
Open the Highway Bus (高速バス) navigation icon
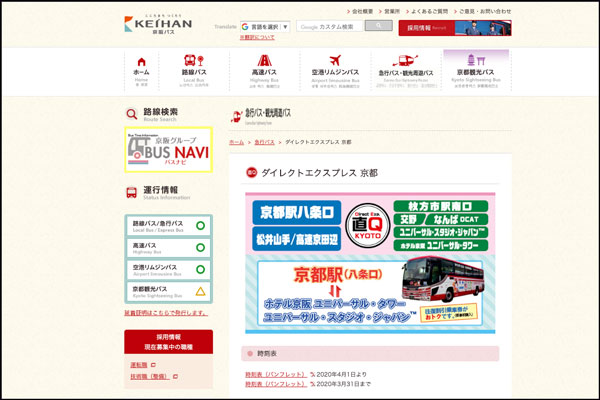click(x=265, y=69)
